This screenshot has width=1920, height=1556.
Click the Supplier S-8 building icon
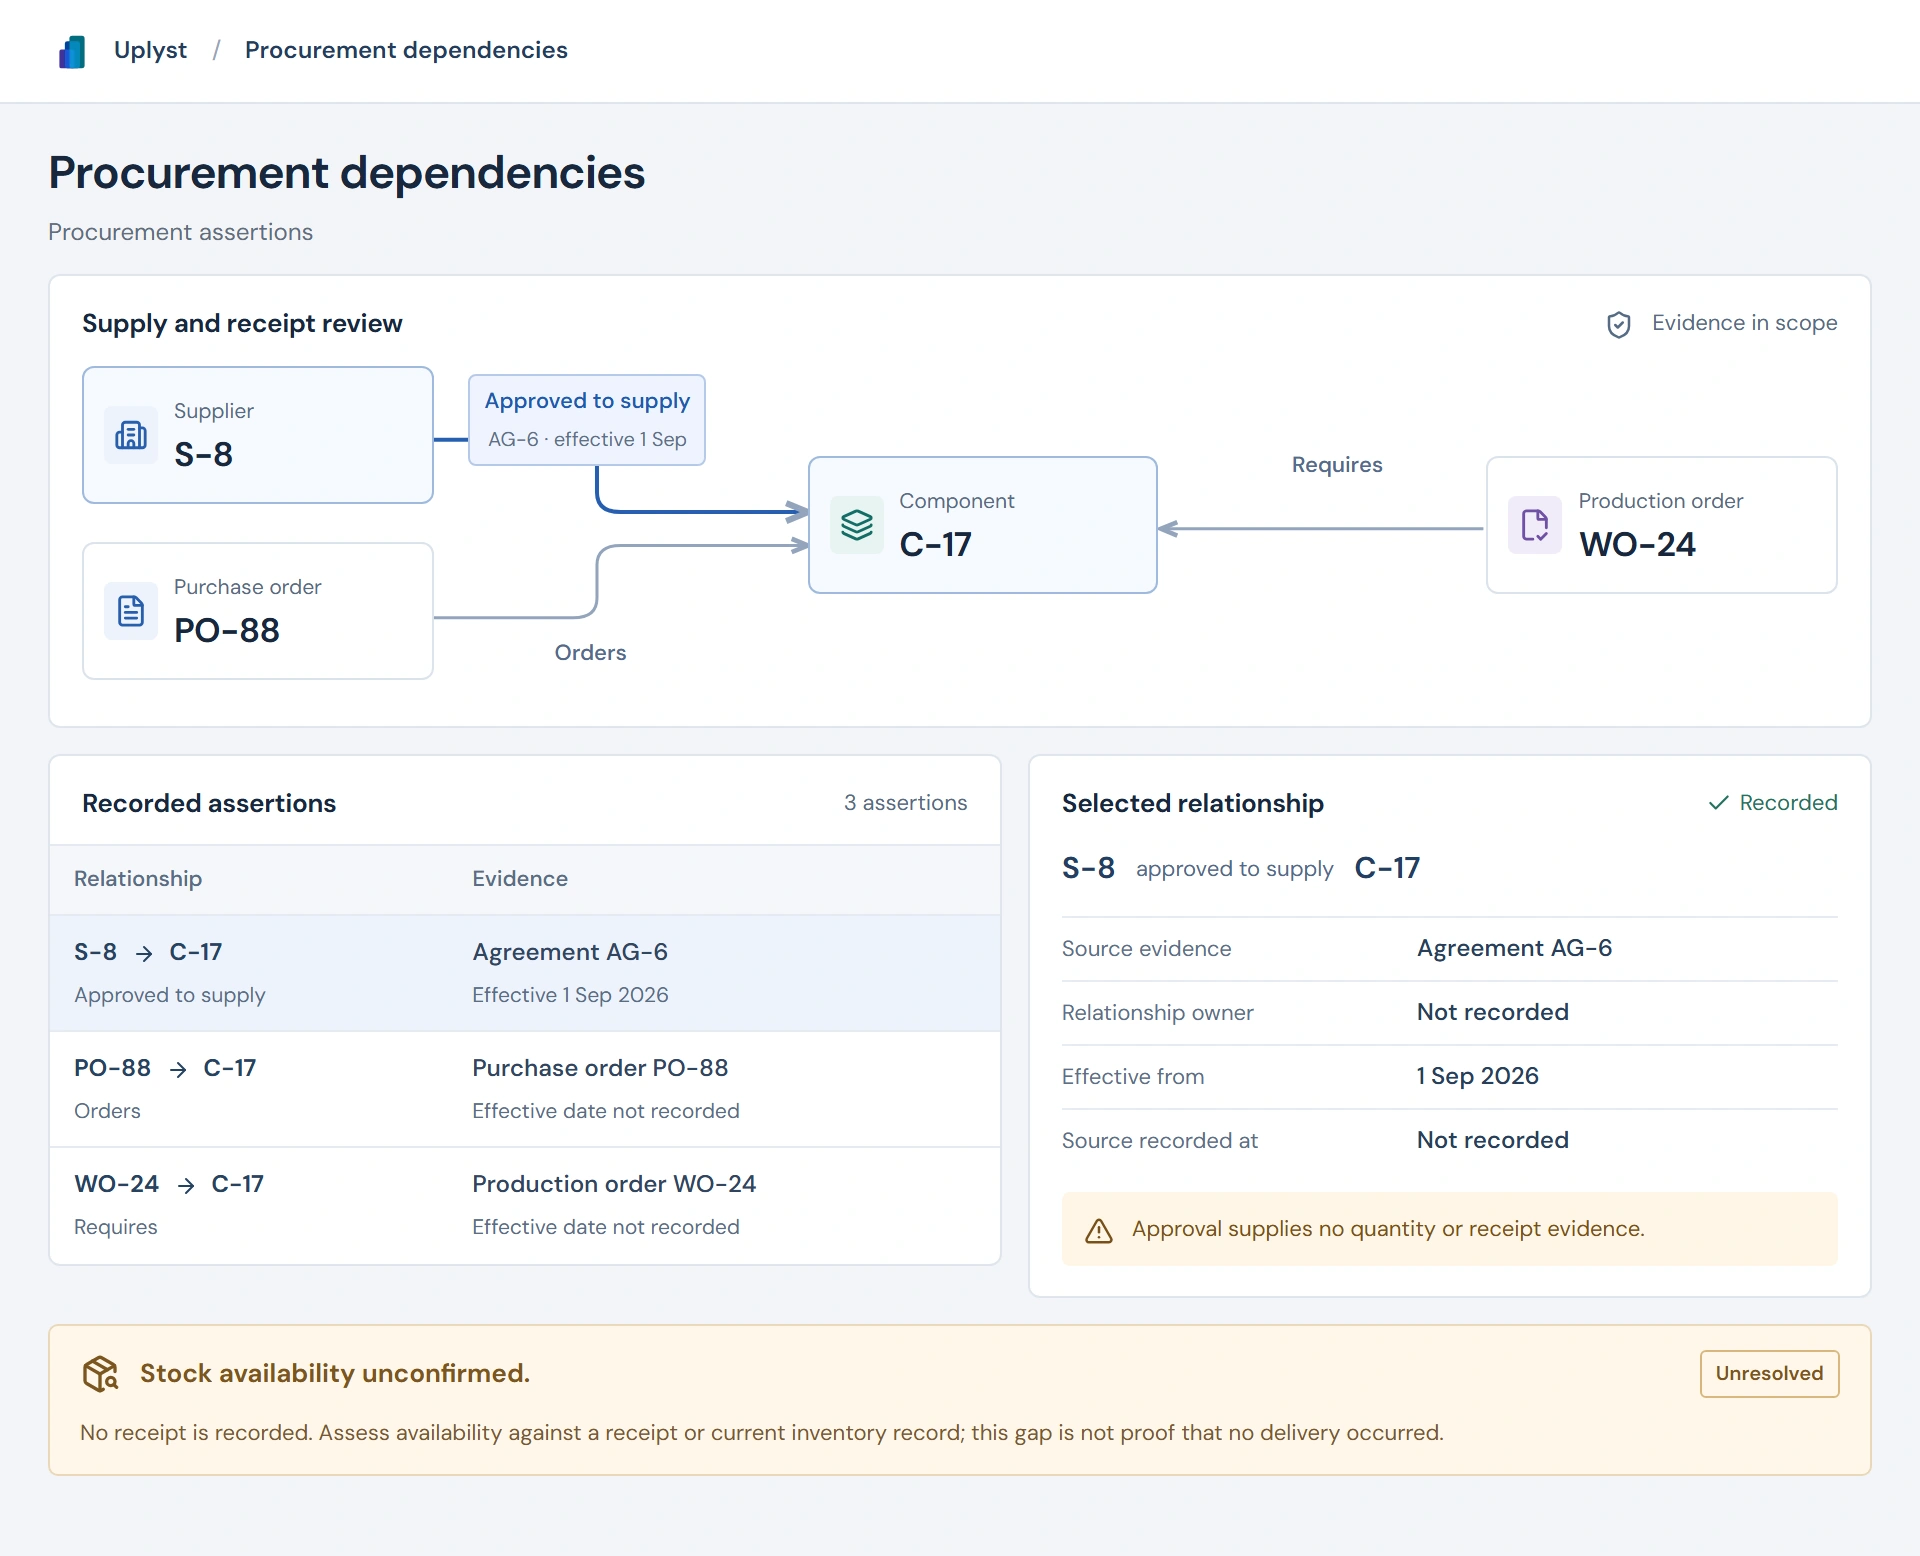131,435
